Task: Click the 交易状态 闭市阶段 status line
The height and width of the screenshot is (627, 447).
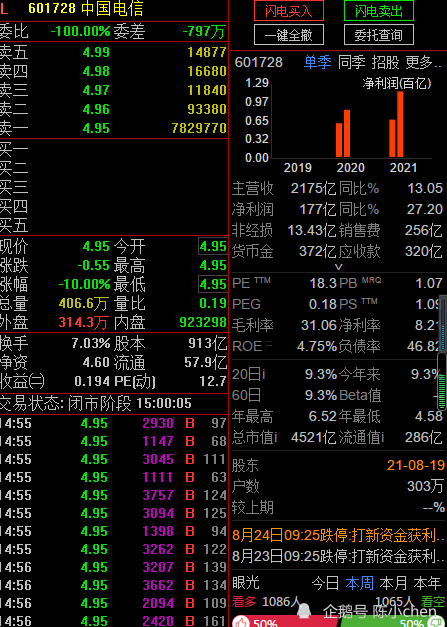Action: tap(96, 403)
